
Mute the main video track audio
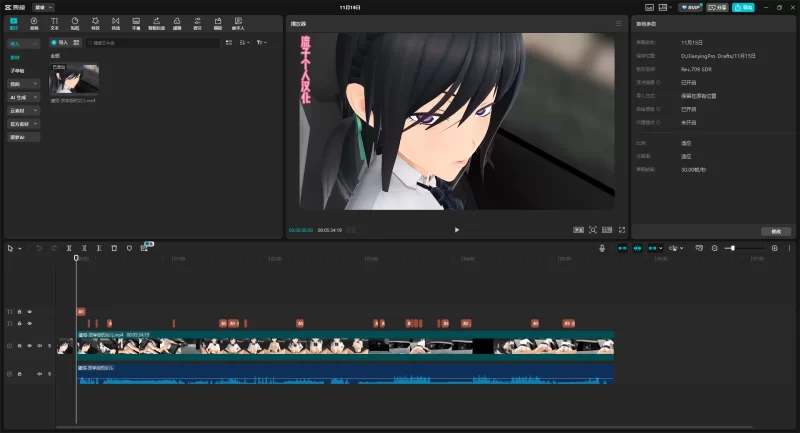(40, 346)
